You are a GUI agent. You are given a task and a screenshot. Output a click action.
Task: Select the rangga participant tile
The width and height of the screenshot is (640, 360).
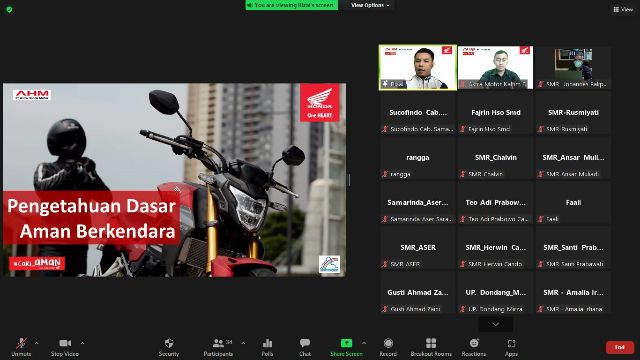pos(418,158)
